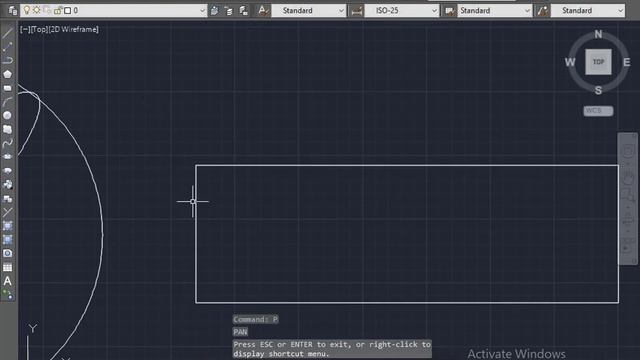Click layer 0 color swatch
Screen dimensions: 640x360
pyautogui.click(x=67, y=11)
